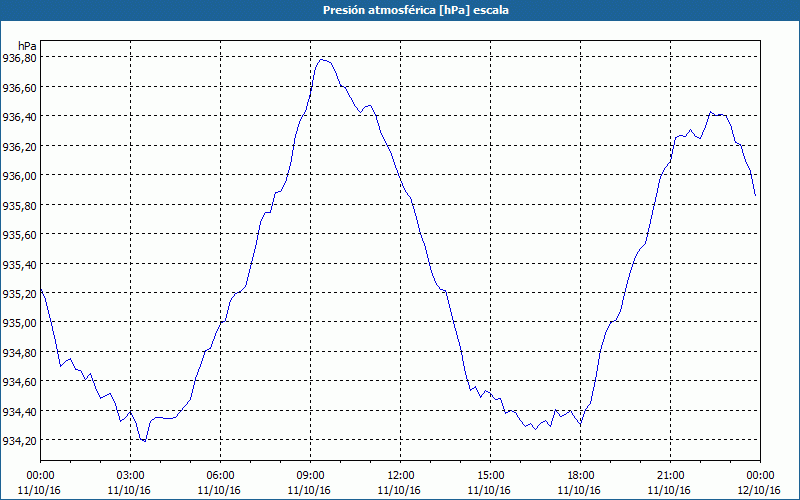Select the 935,20 y-axis value
The image size is (800, 500).
[x=19, y=293]
